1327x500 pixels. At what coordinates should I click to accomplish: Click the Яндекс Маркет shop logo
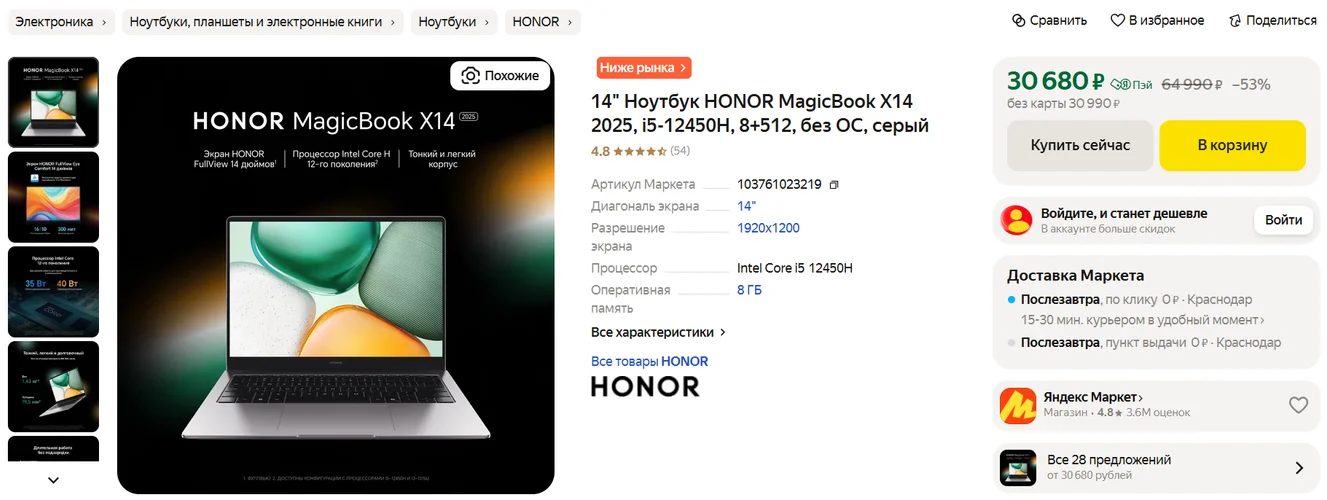click(1018, 405)
